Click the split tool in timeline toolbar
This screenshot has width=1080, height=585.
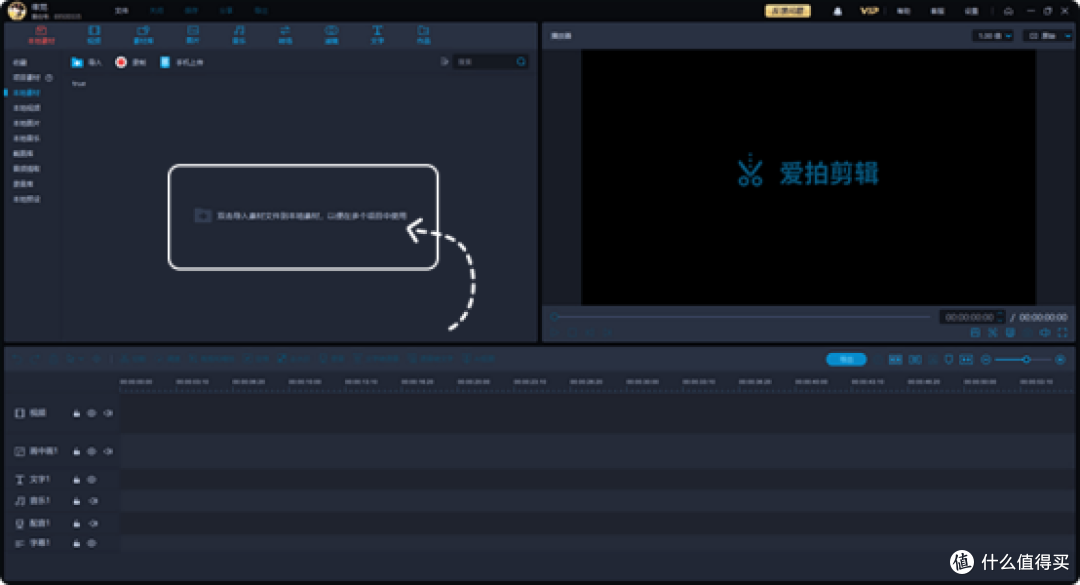(133, 360)
